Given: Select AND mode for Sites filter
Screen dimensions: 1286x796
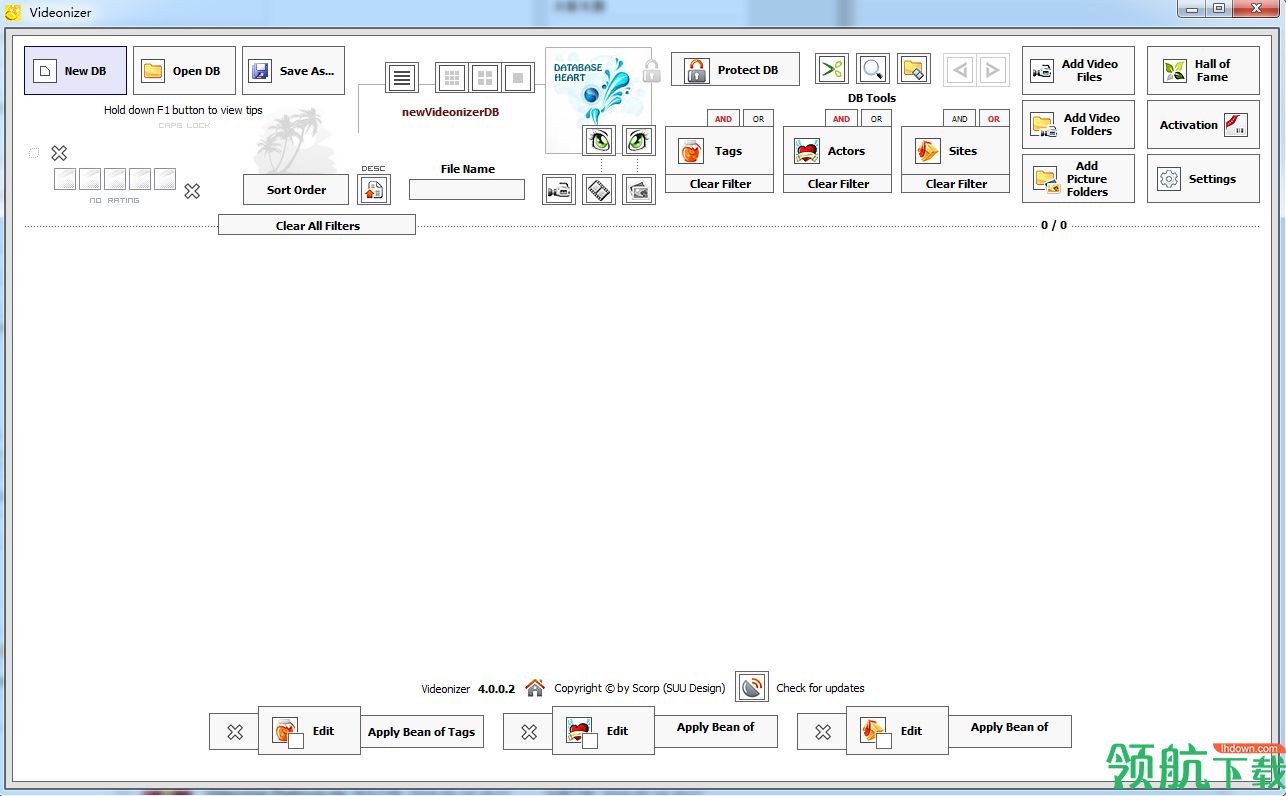Looking at the screenshot, I should [959, 118].
